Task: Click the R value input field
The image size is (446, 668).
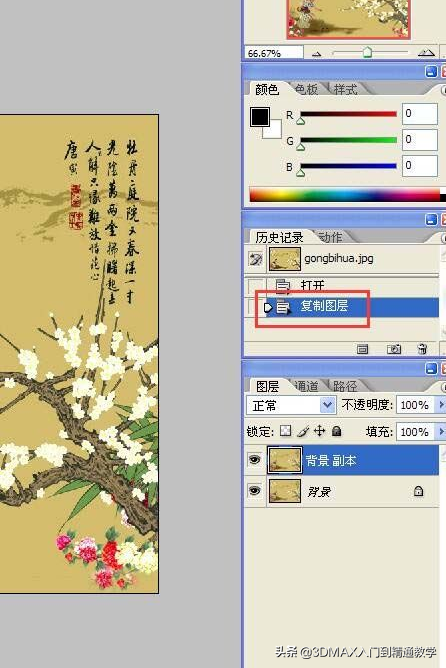Action: (x=420, y=114)
